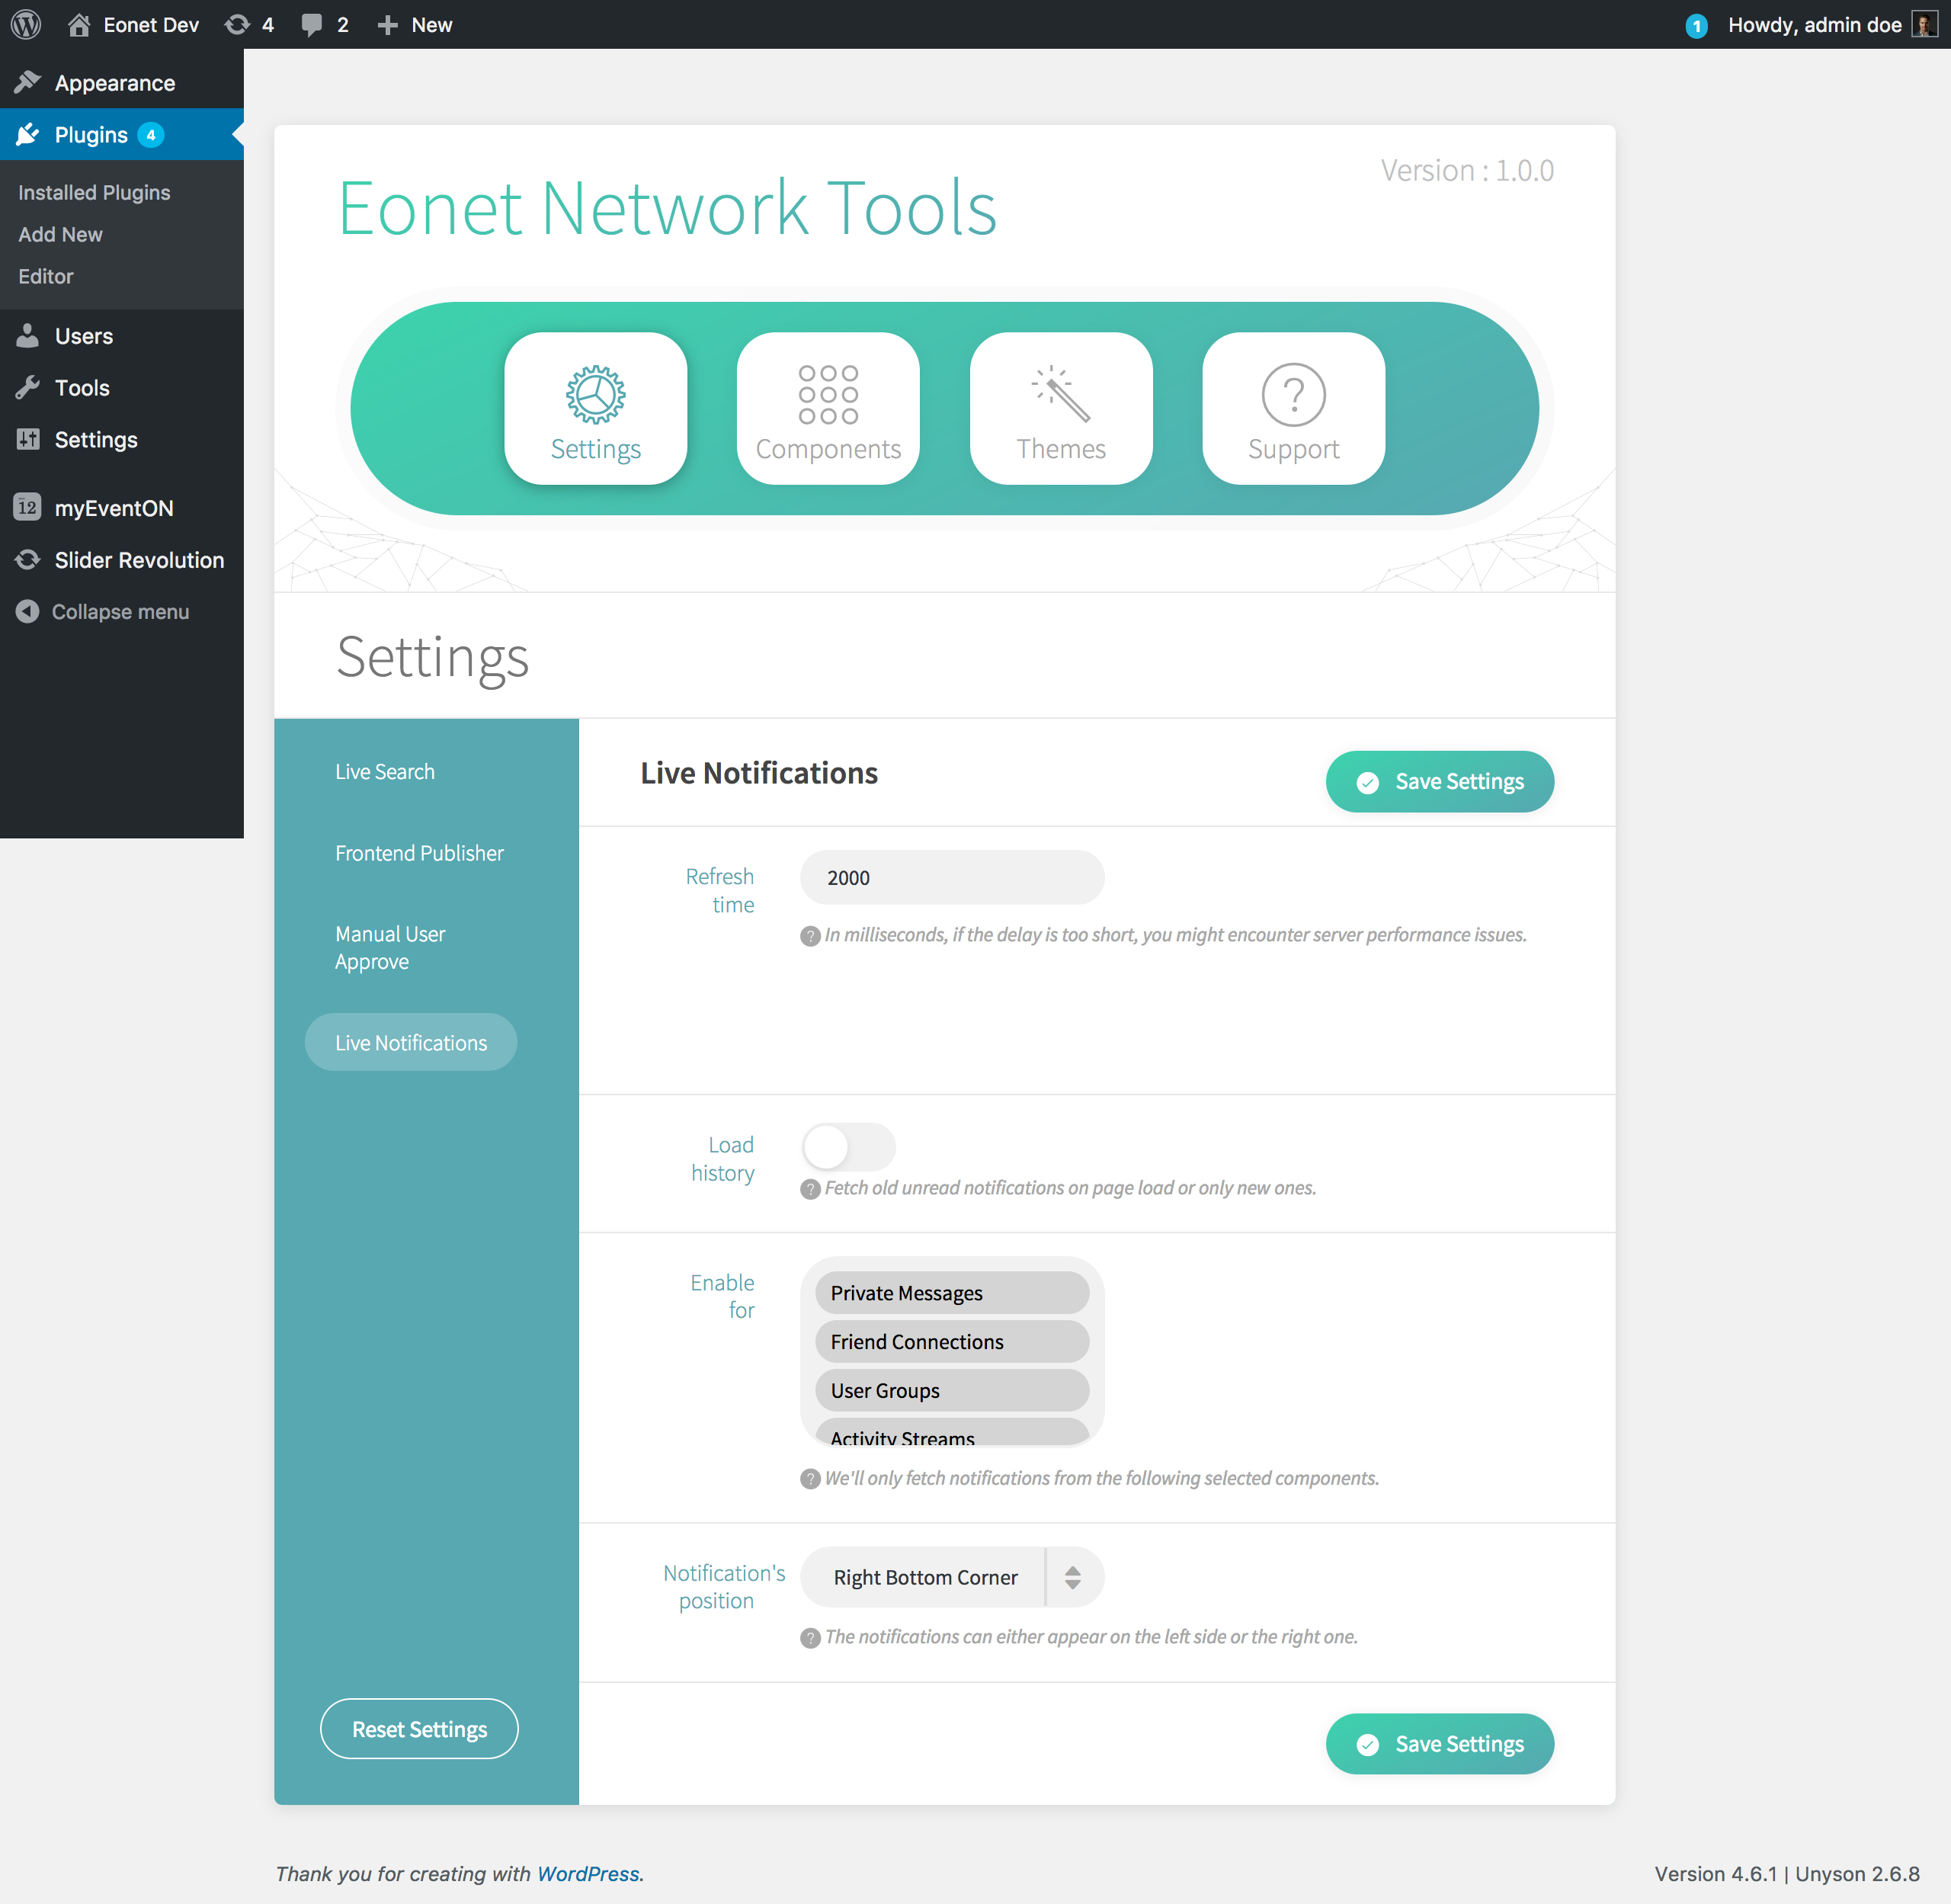This screenshot has height=1904, width=1951.
Task: Open the Right Bottom Corner dropdown
Action: tap(952, 1577)
